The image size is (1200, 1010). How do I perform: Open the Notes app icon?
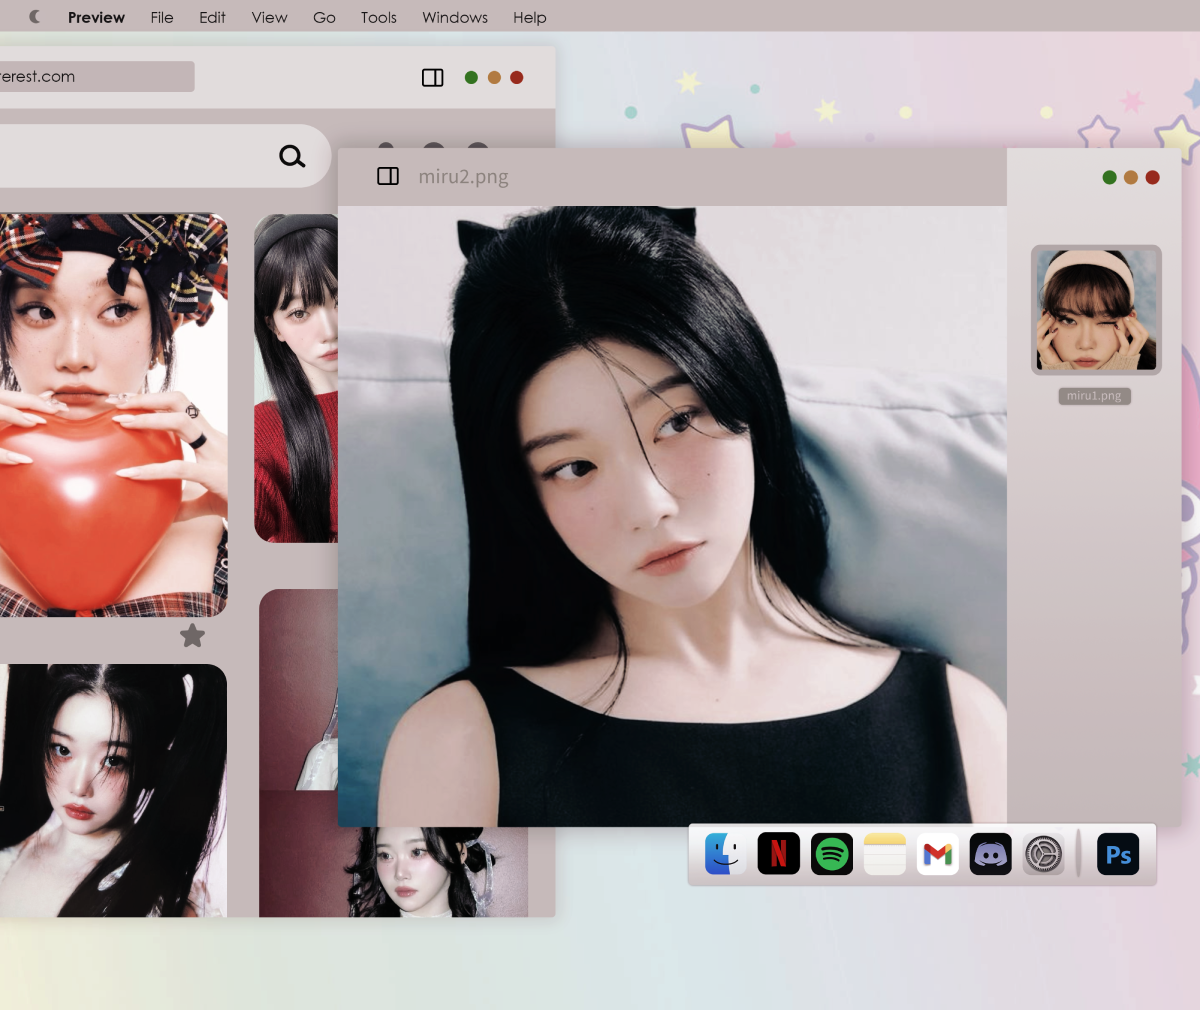point(884,854)
